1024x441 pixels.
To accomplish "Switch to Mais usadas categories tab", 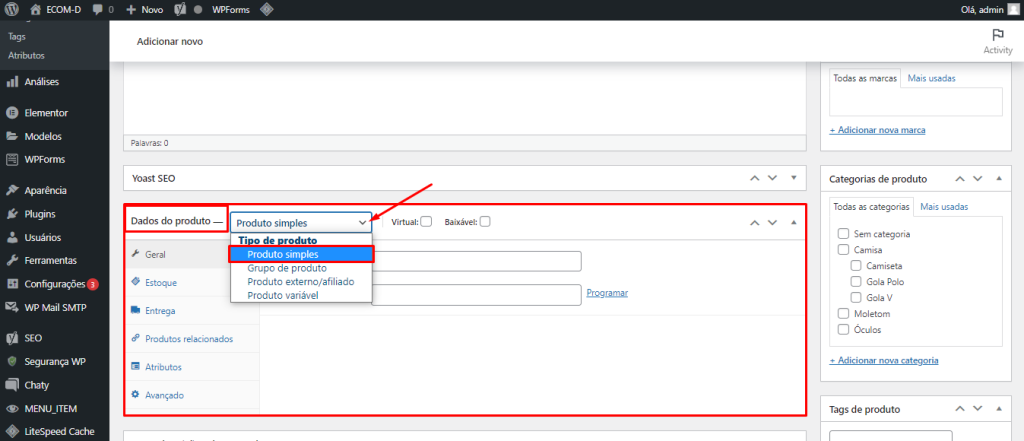I will 944,206.
